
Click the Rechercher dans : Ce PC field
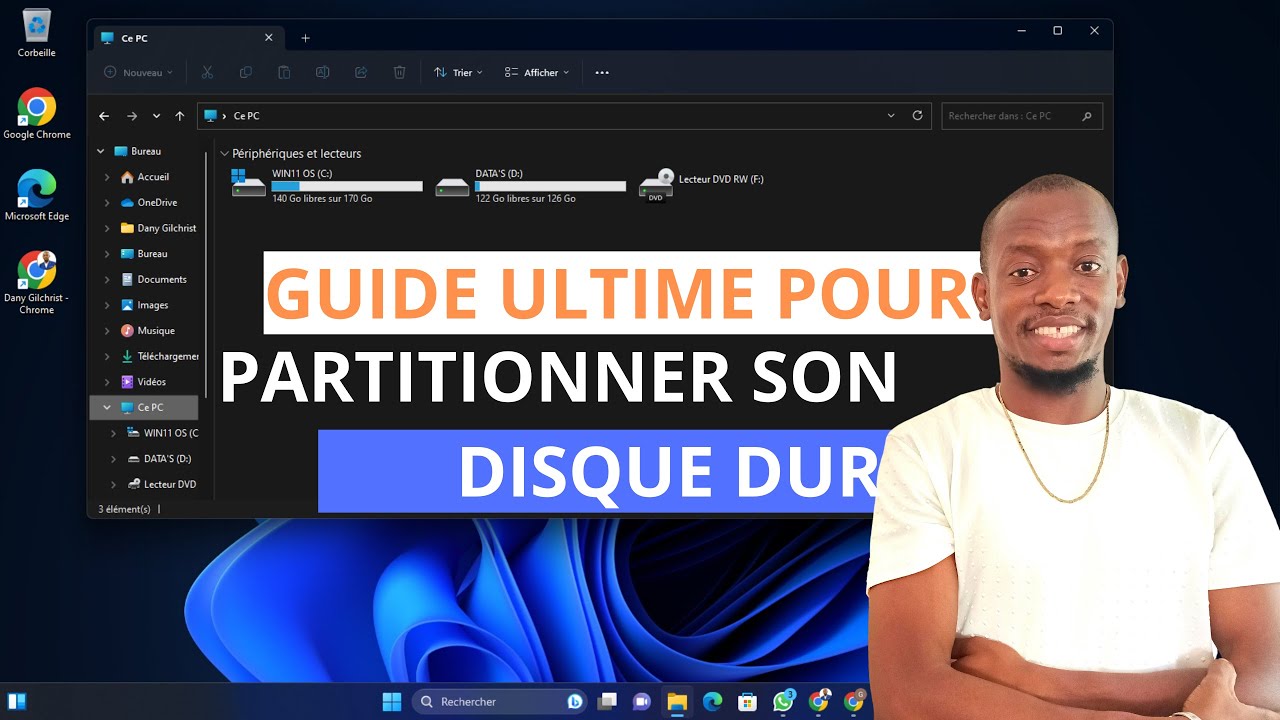(1021, 116)
